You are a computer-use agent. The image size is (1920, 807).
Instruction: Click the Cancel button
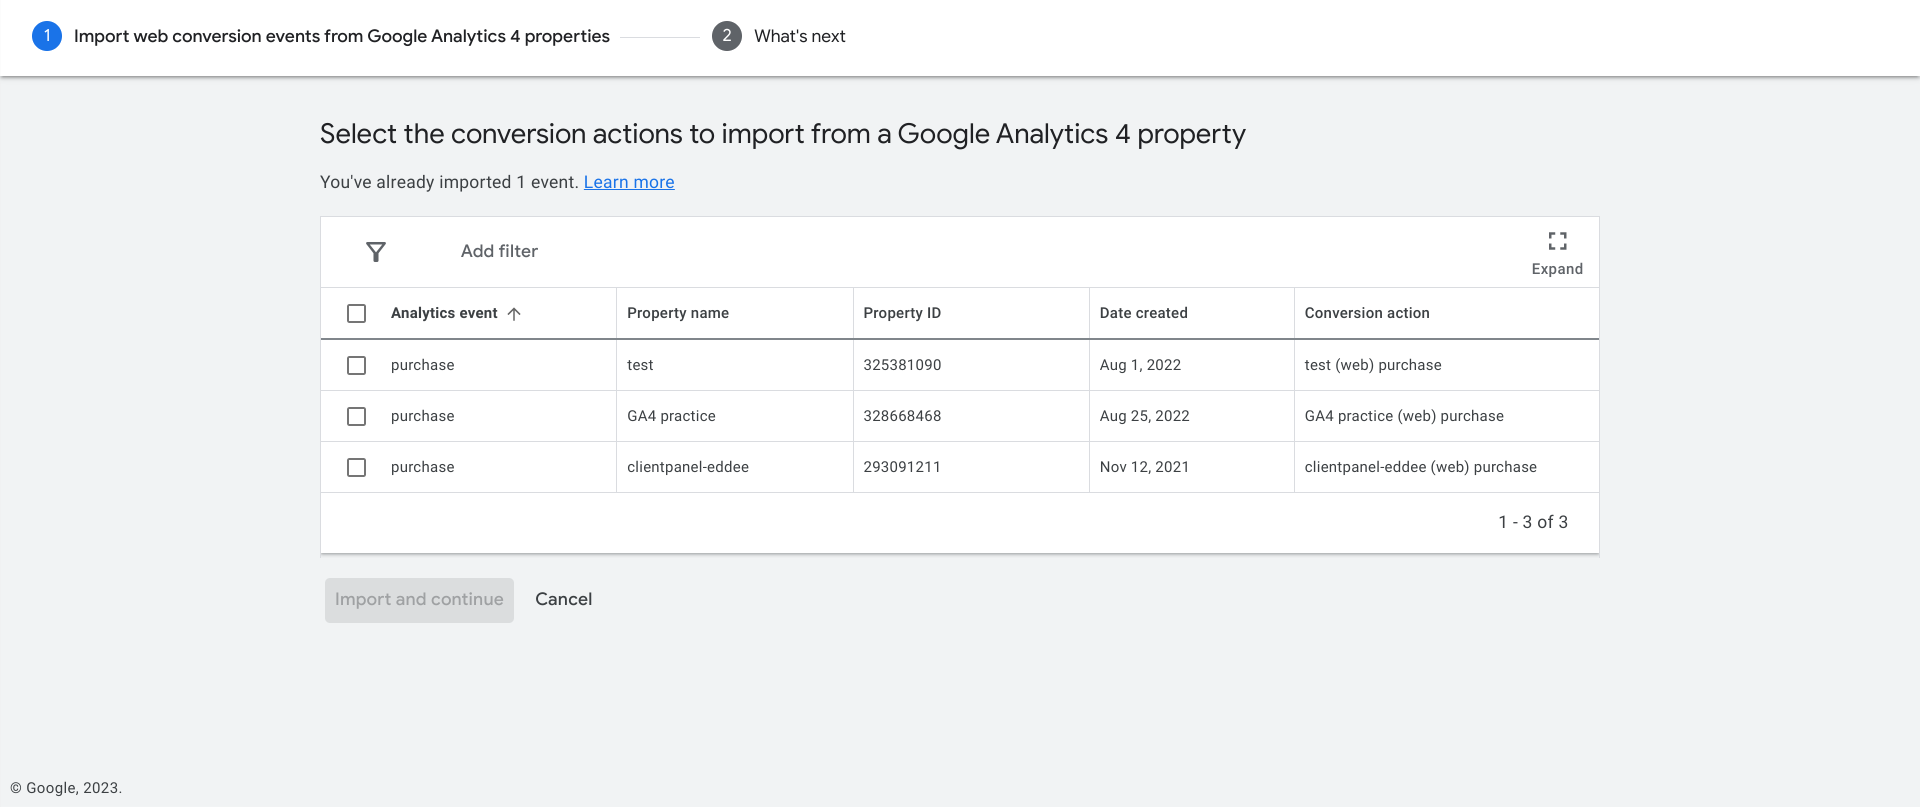[x=563, y=599]
